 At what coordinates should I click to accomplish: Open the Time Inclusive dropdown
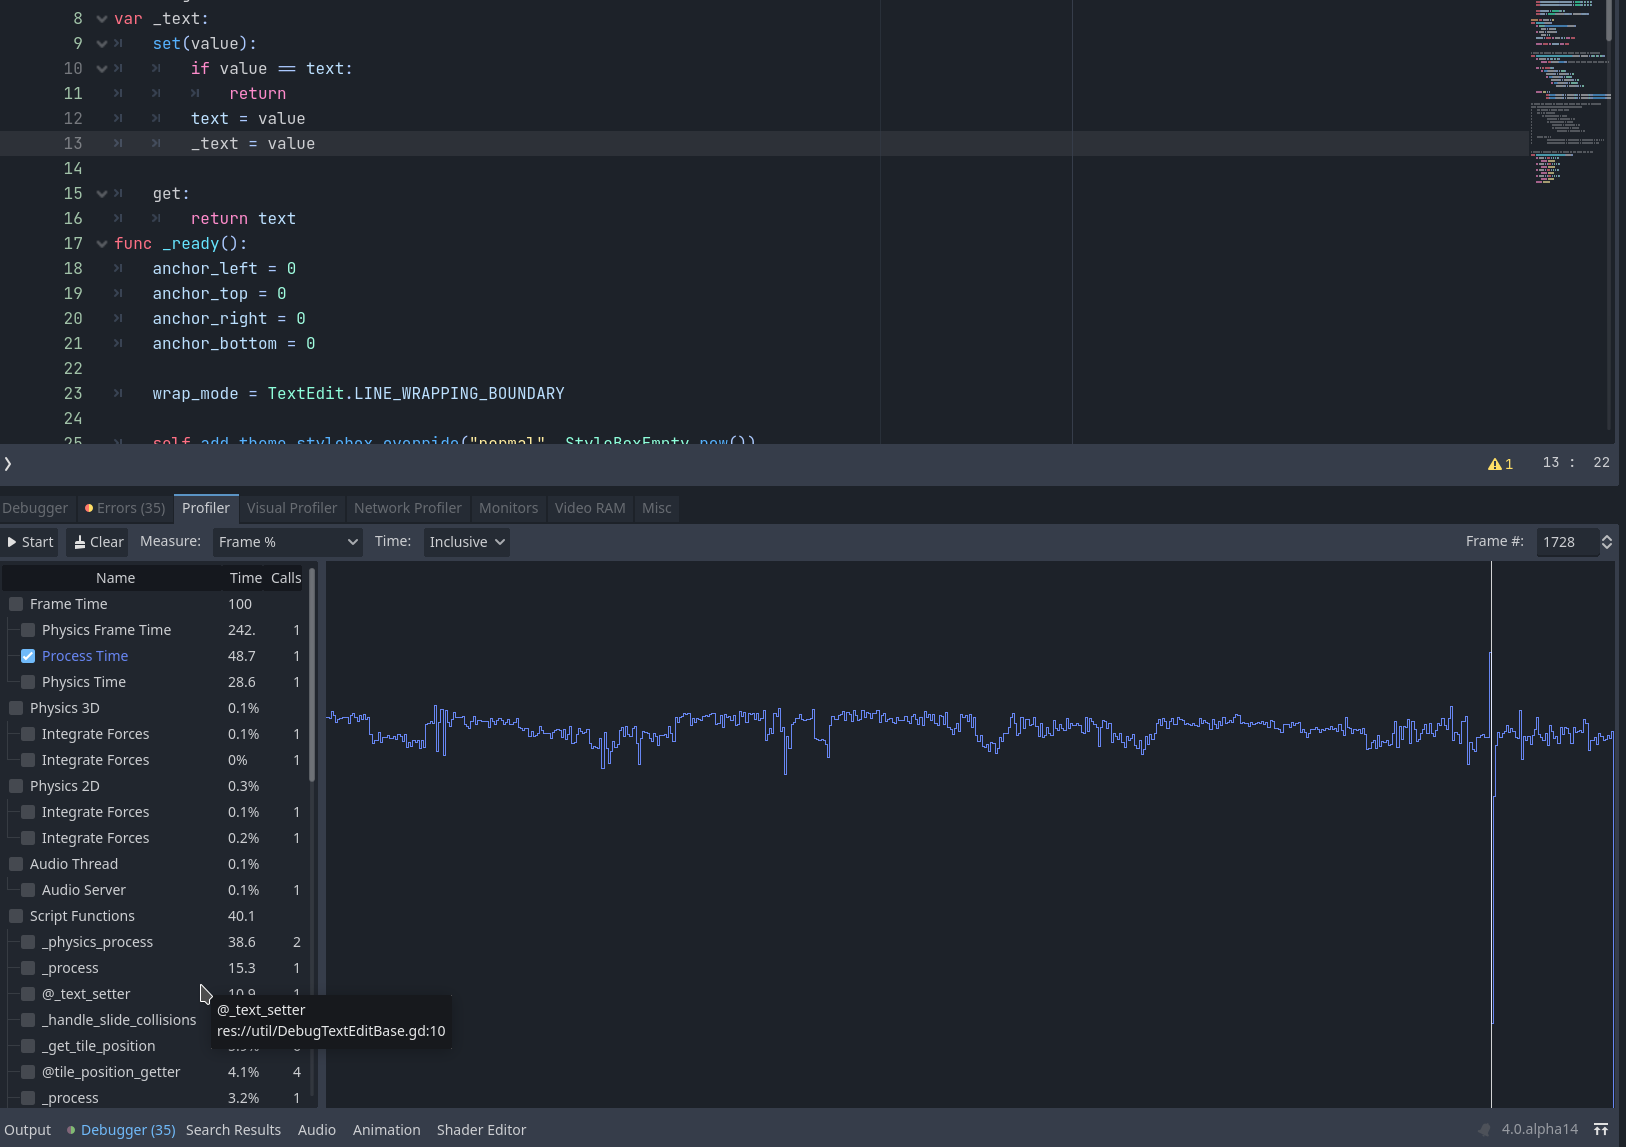pos(466,541)
